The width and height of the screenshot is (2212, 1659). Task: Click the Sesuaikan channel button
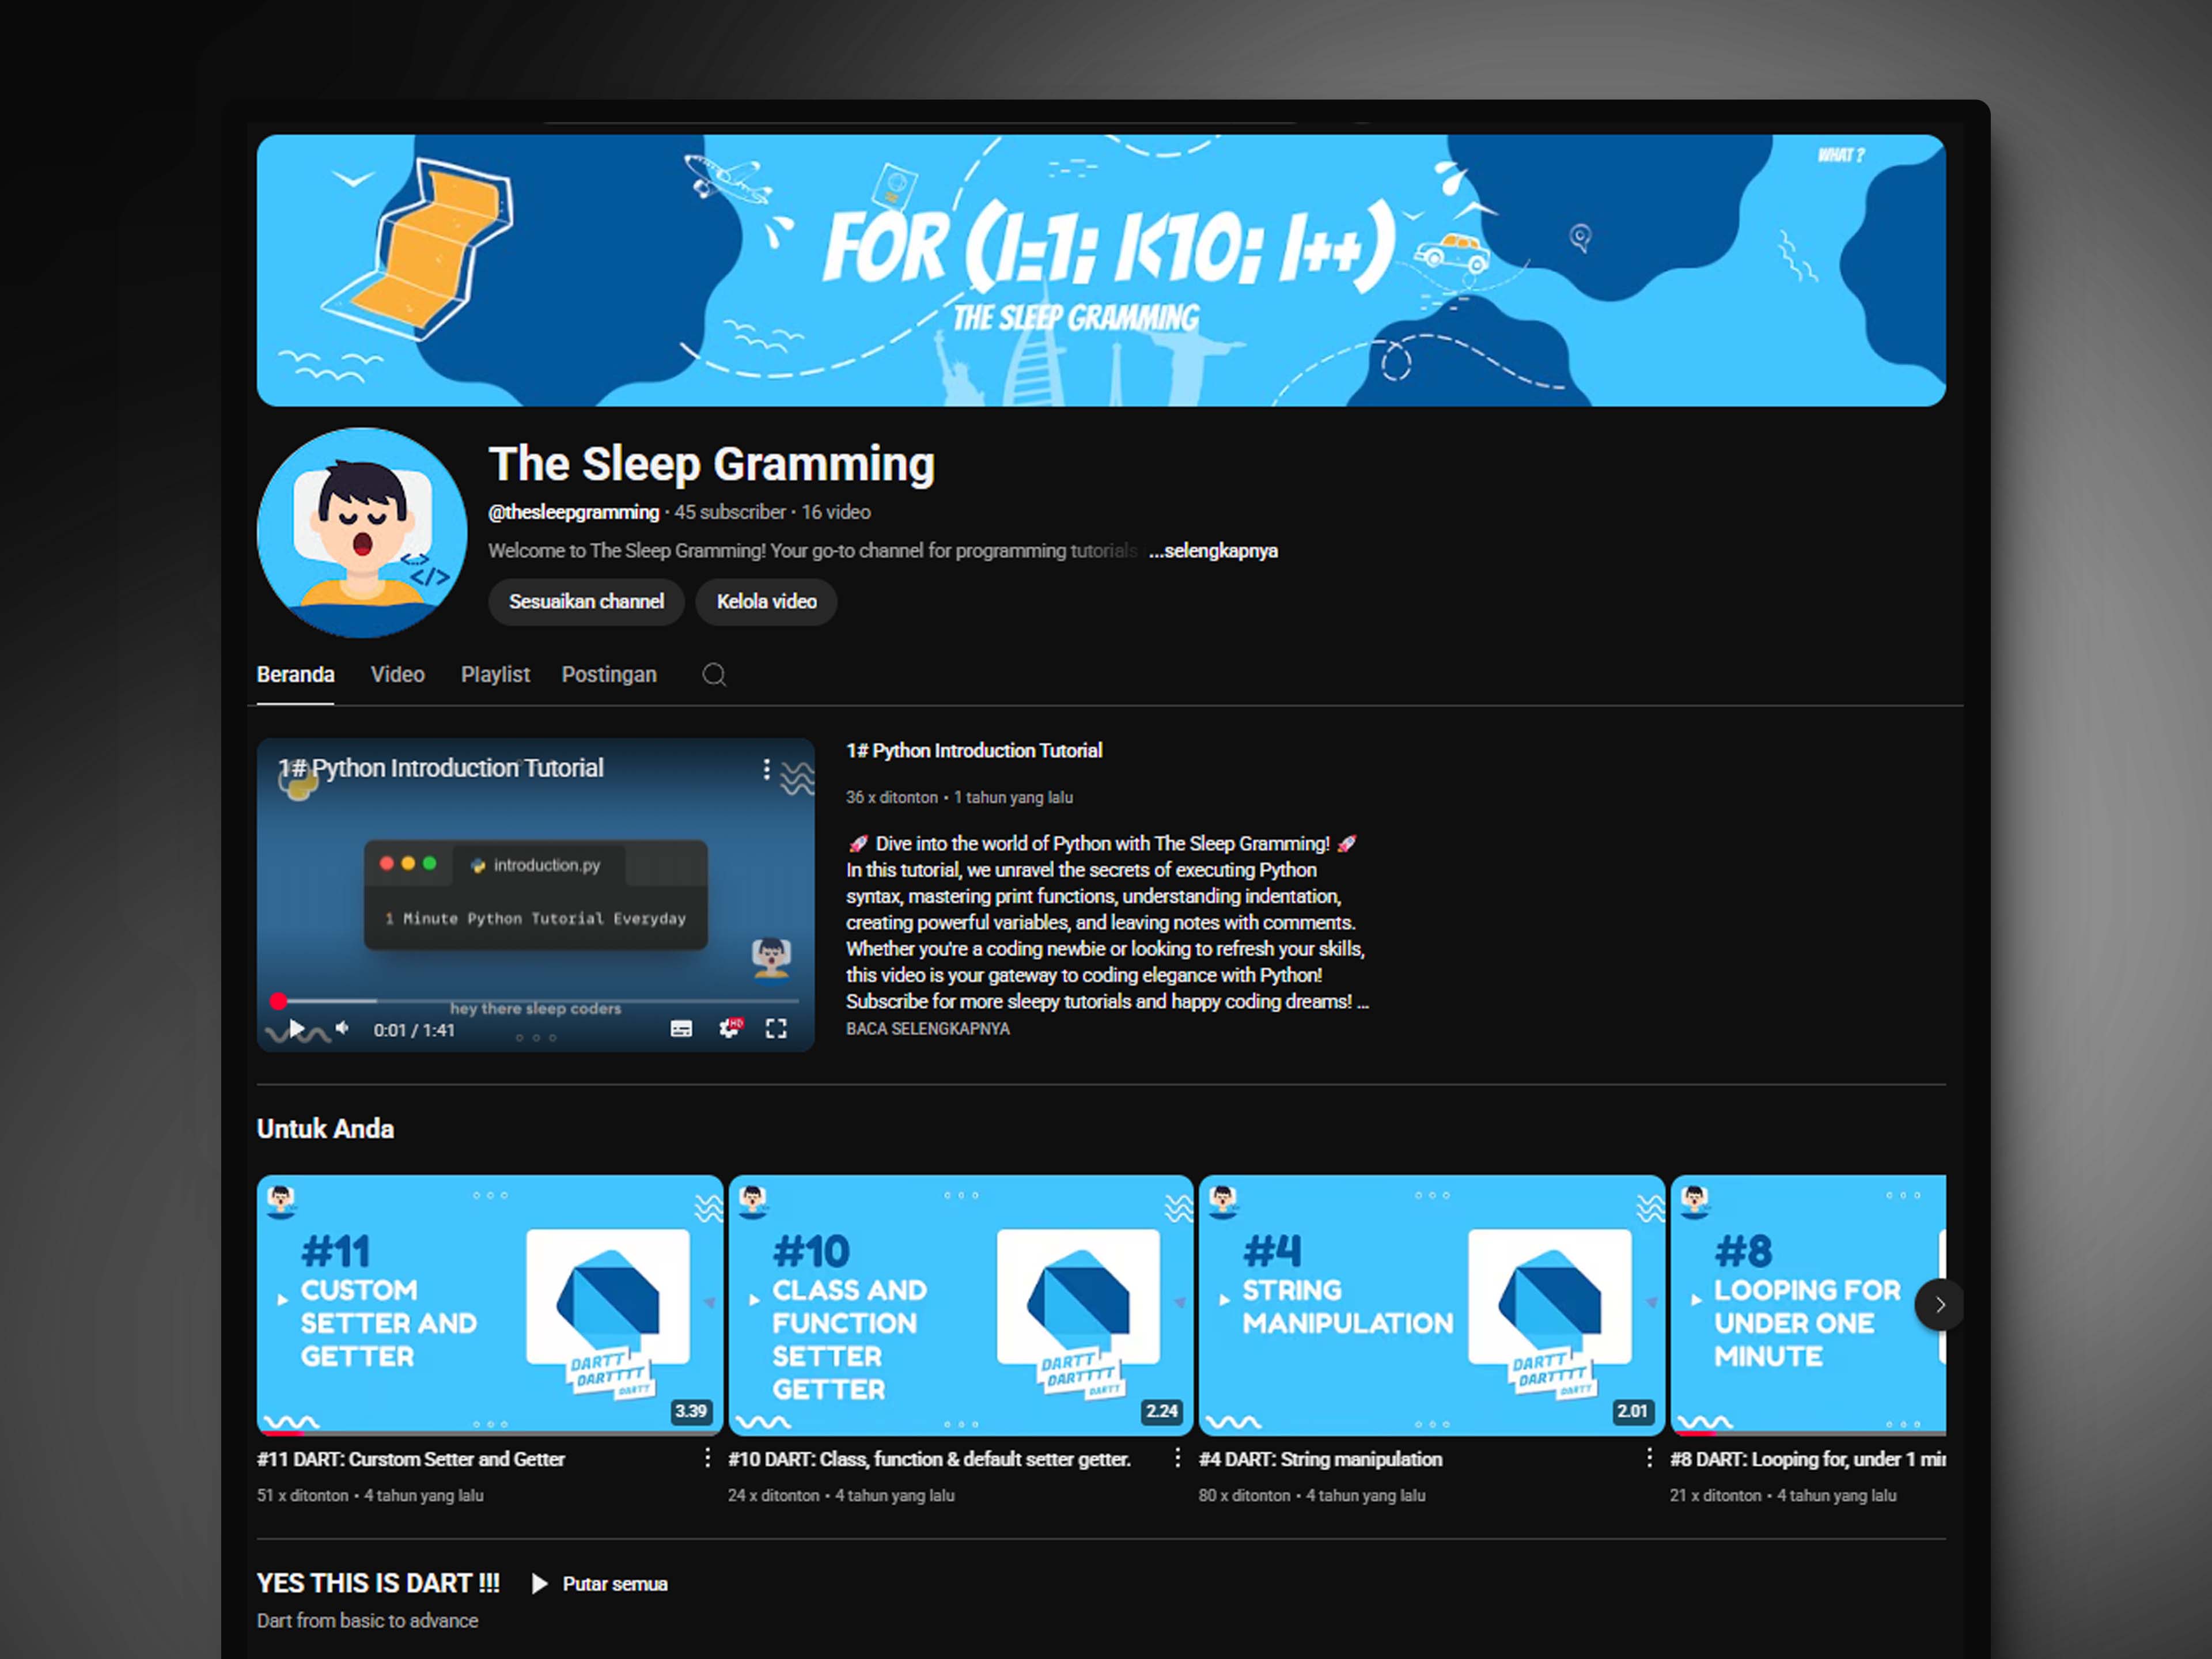(586, 602)
